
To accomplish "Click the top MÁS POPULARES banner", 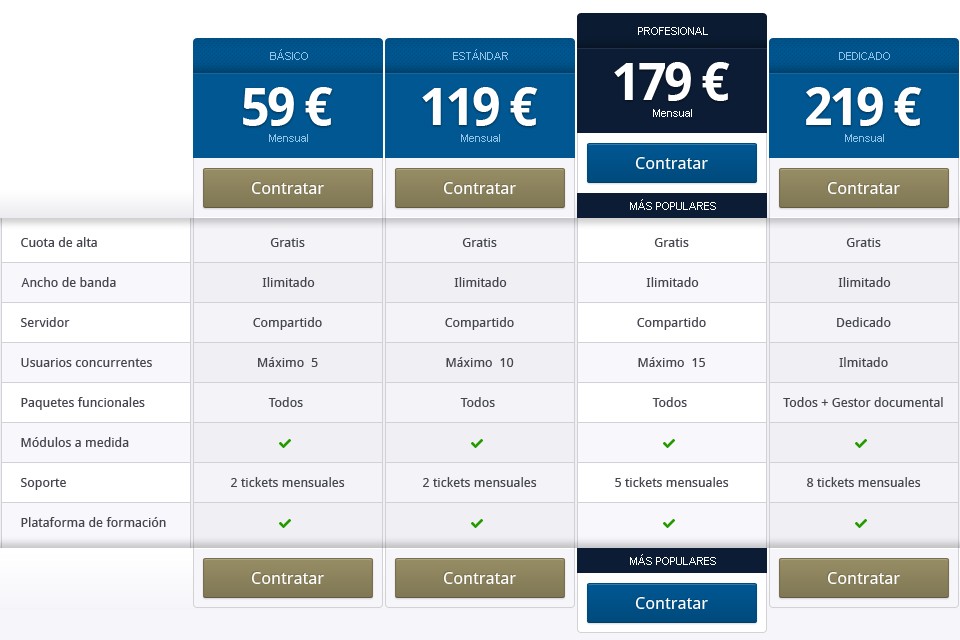I will tap(671, 205).
